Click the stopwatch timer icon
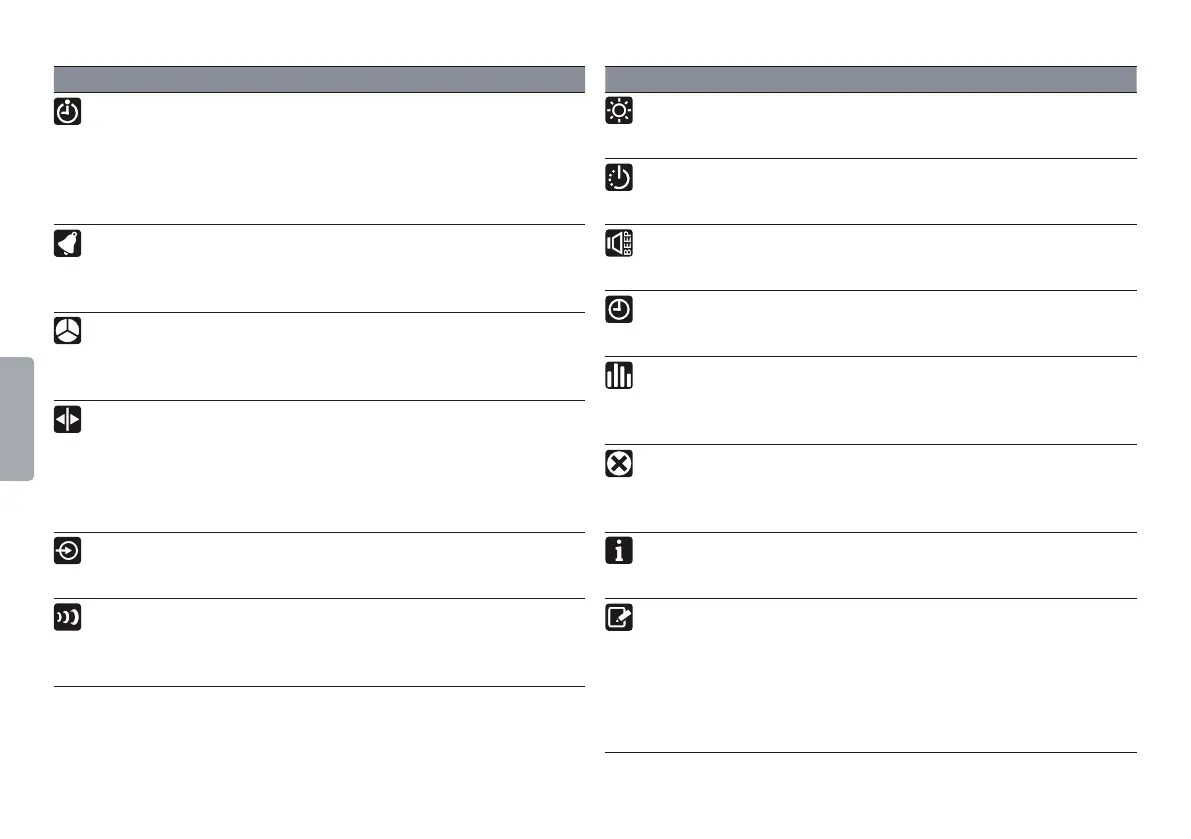Screen dimensions: 1191x839 [x=67, y=112]
